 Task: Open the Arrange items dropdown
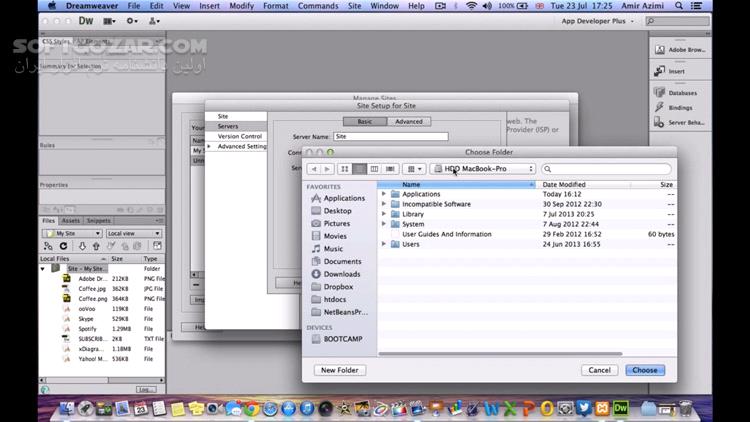[x=414, y=169]
